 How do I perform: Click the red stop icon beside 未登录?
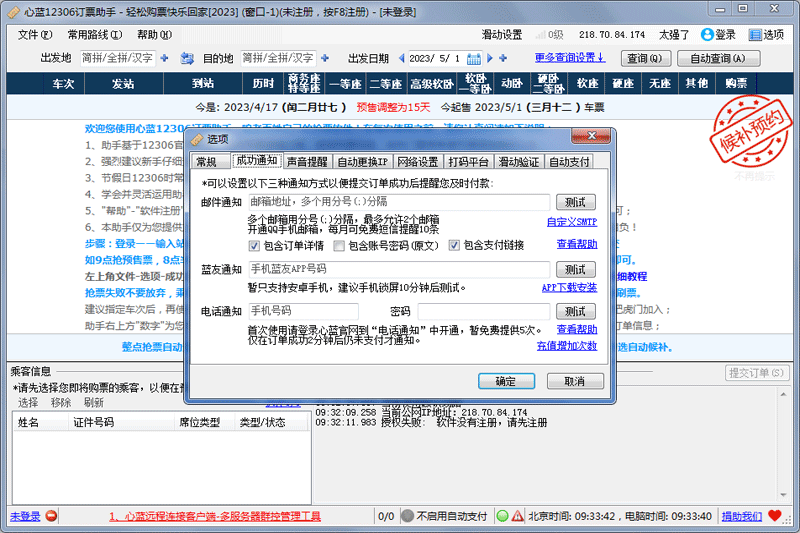(51, 516)
